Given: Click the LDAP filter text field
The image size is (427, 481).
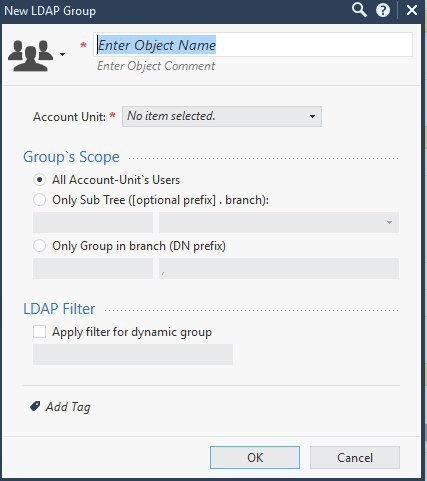Looking at the screenshot, I should (133, 354).
